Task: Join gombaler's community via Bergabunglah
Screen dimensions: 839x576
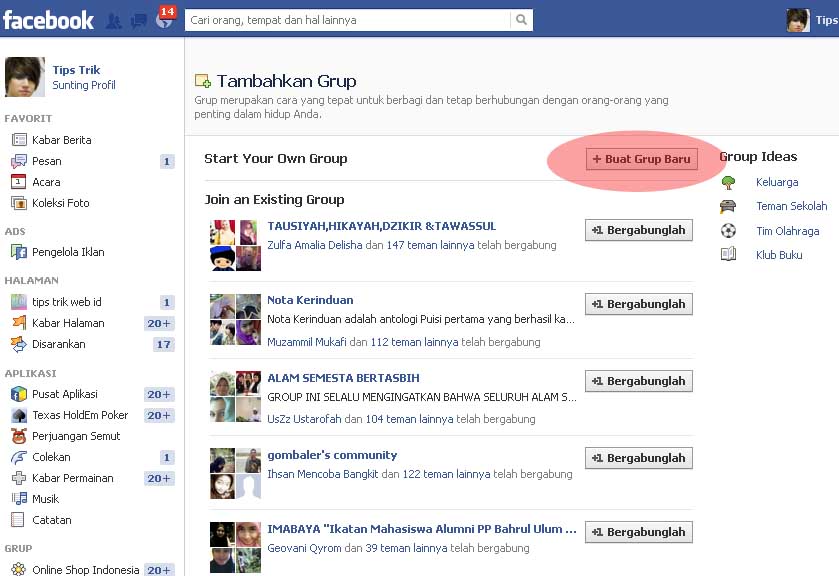Action: click(x=639, y=458)
